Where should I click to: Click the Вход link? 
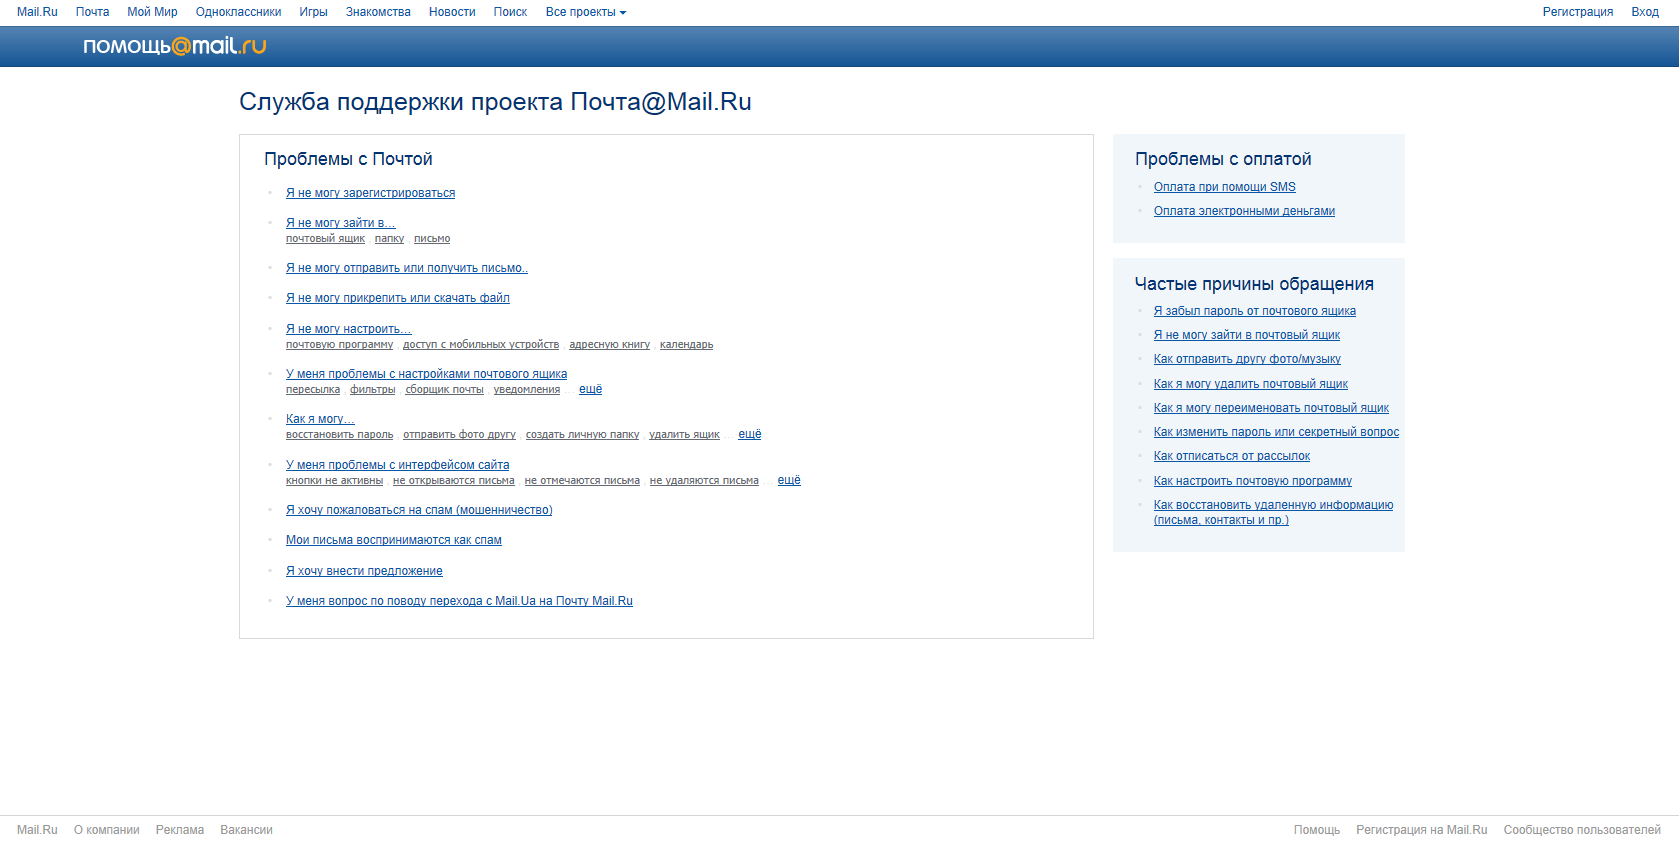pyautogui.click(x=1645, y=12)
